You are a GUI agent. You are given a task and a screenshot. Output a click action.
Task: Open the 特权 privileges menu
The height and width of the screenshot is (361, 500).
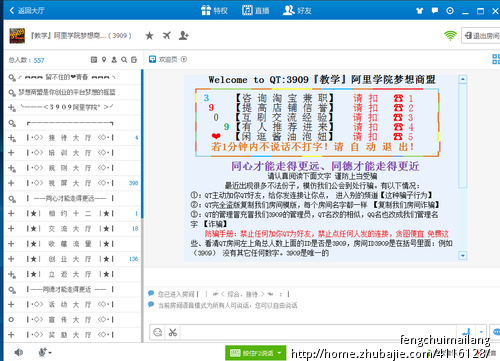tap(214, 10)
